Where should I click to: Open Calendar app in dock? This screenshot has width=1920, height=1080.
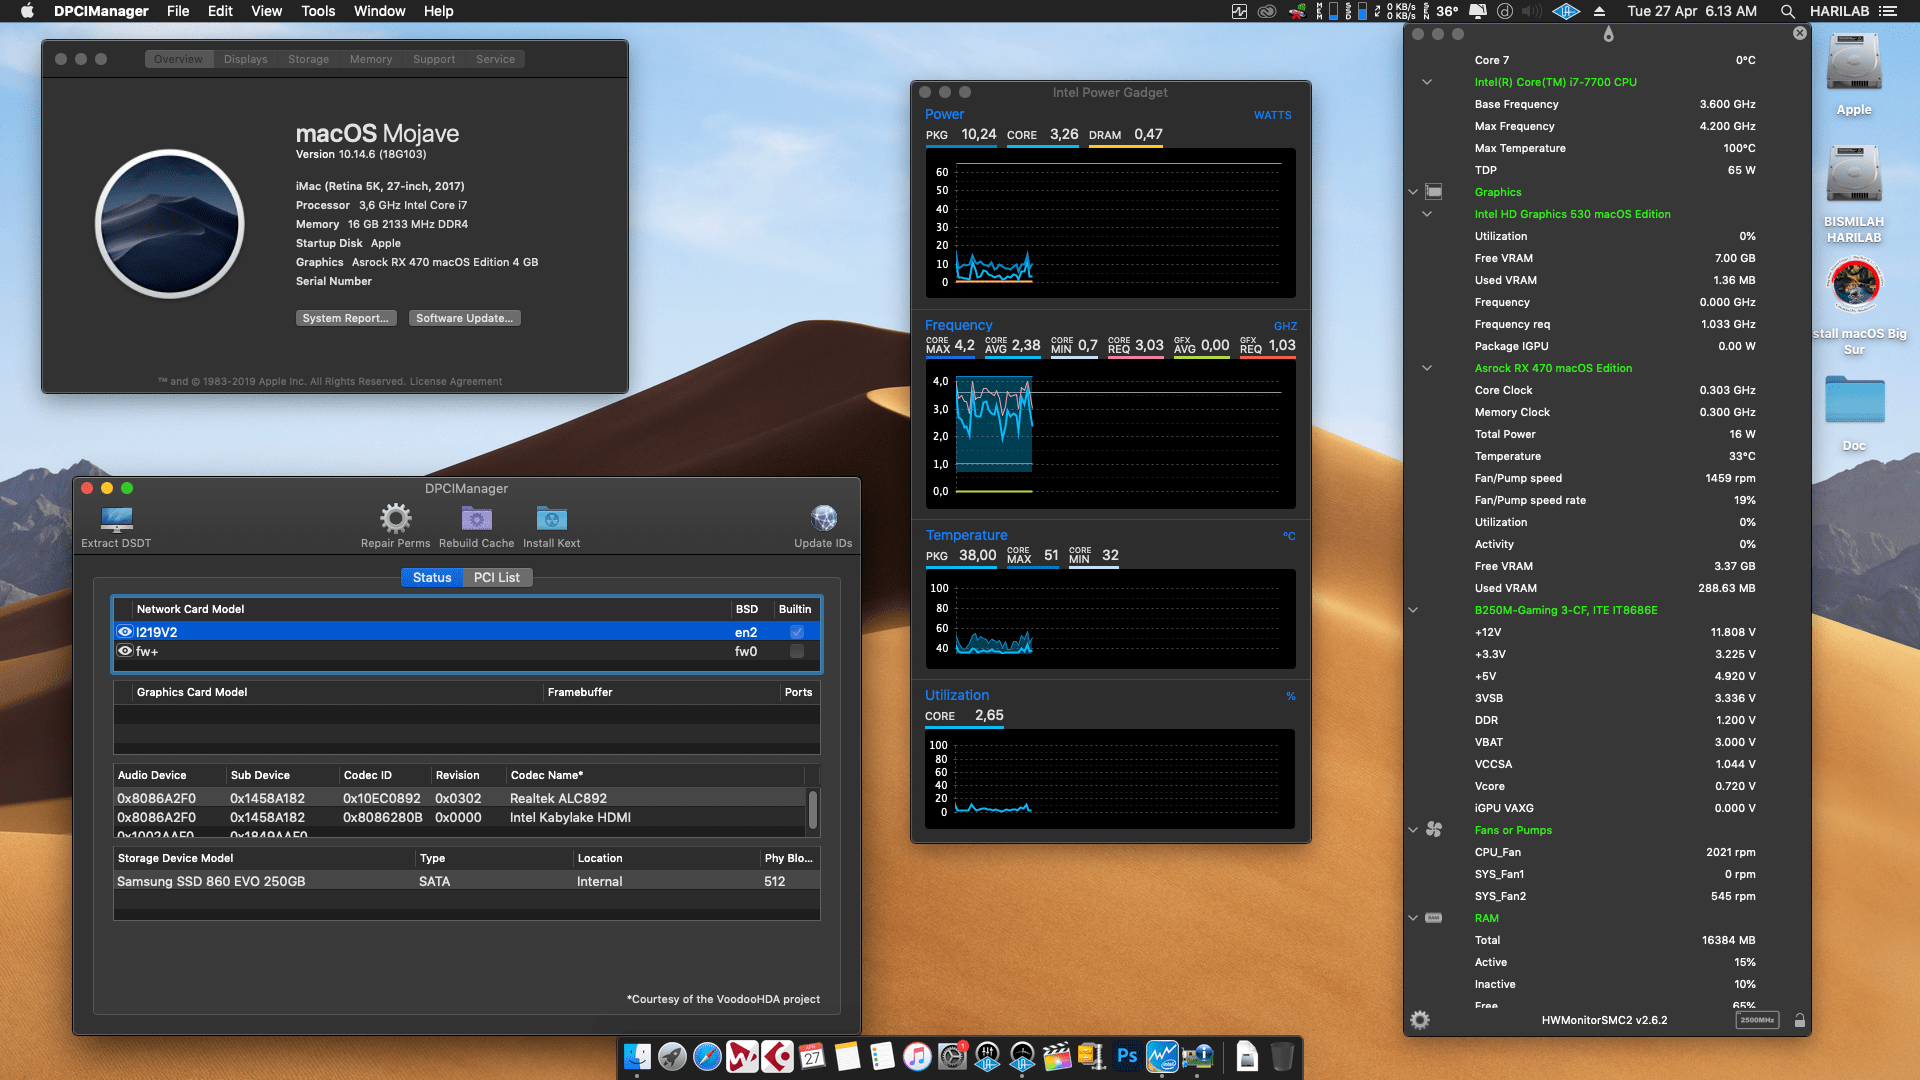tap(812, 1056)
